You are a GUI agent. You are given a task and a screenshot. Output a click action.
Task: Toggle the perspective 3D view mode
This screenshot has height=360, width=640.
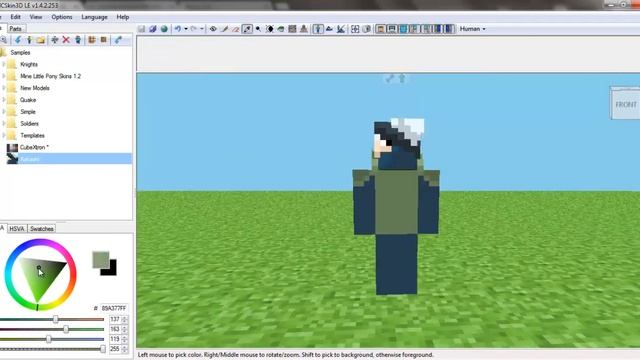tap(318, 29)
